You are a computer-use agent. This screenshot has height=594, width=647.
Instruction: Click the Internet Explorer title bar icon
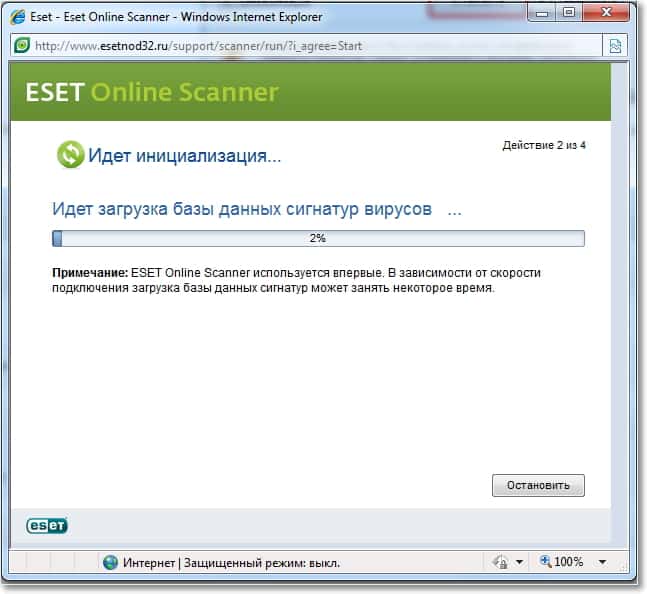[x=18, y=17]
